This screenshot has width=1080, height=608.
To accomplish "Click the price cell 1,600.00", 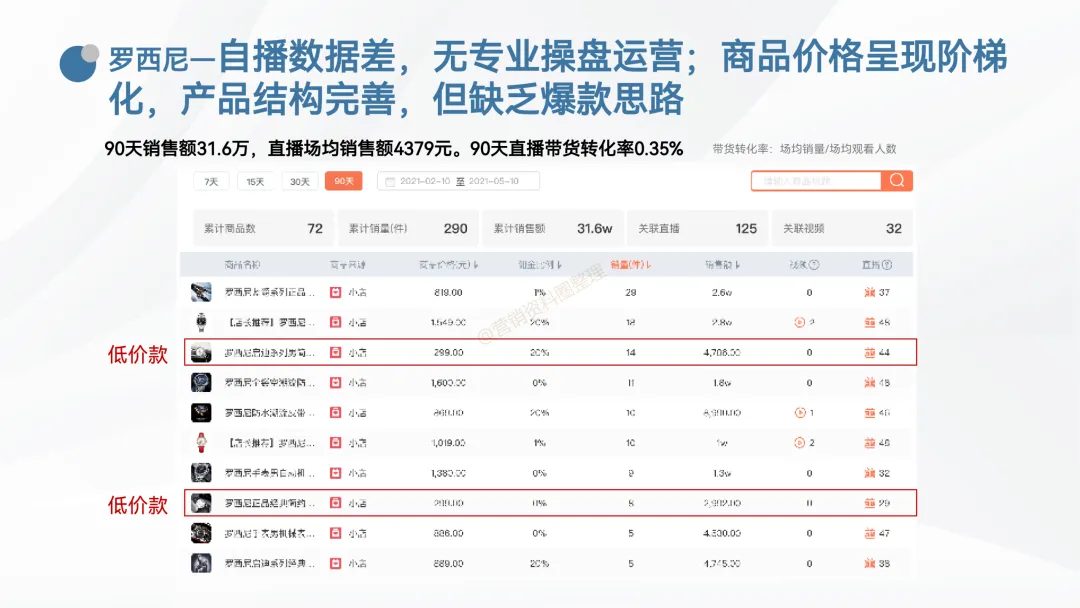I will pos(448,382).
